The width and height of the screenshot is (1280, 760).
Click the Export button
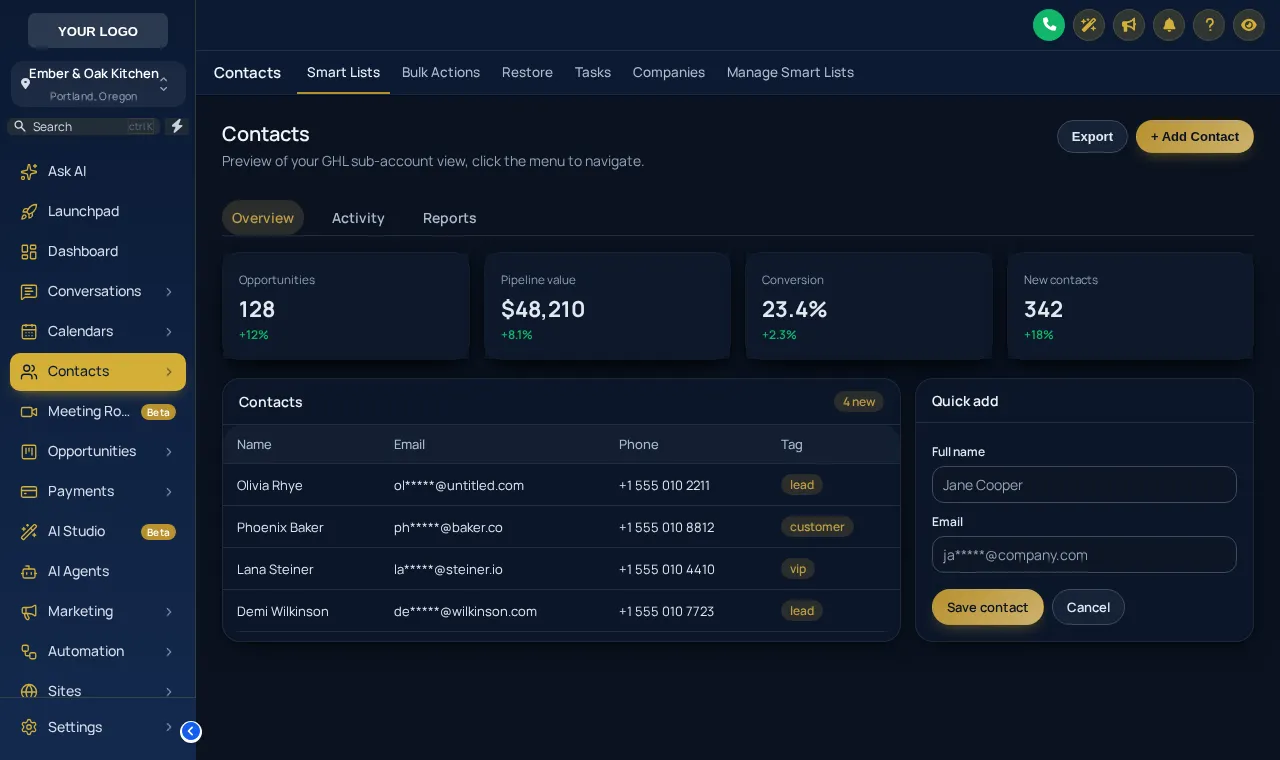coord(1092,136)
